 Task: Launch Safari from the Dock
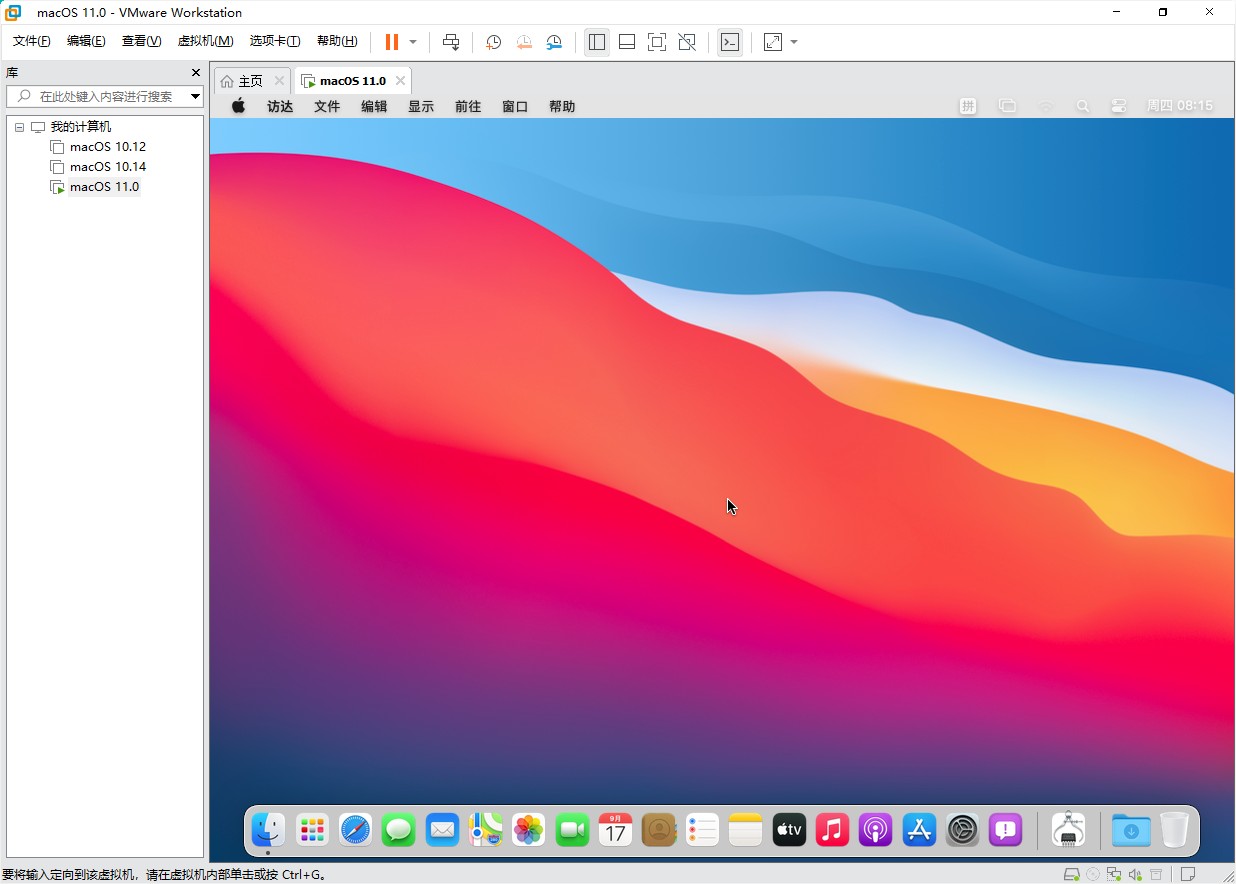pos(354,830)
